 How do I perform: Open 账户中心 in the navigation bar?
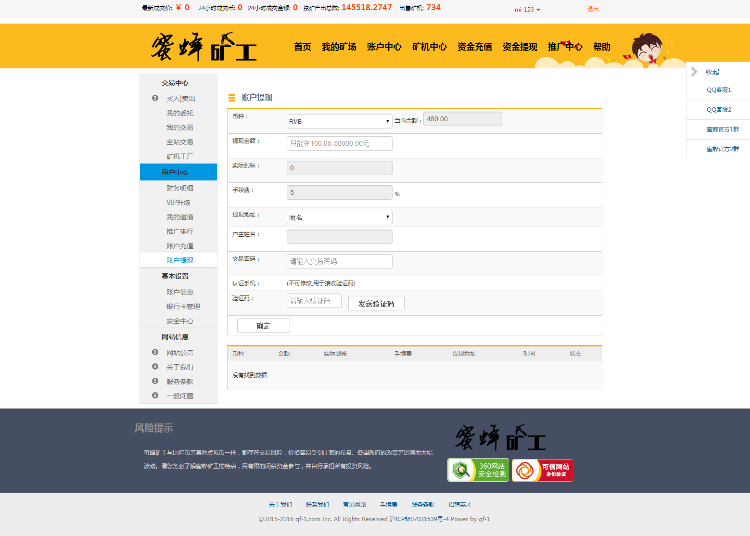tap(384, 47)
